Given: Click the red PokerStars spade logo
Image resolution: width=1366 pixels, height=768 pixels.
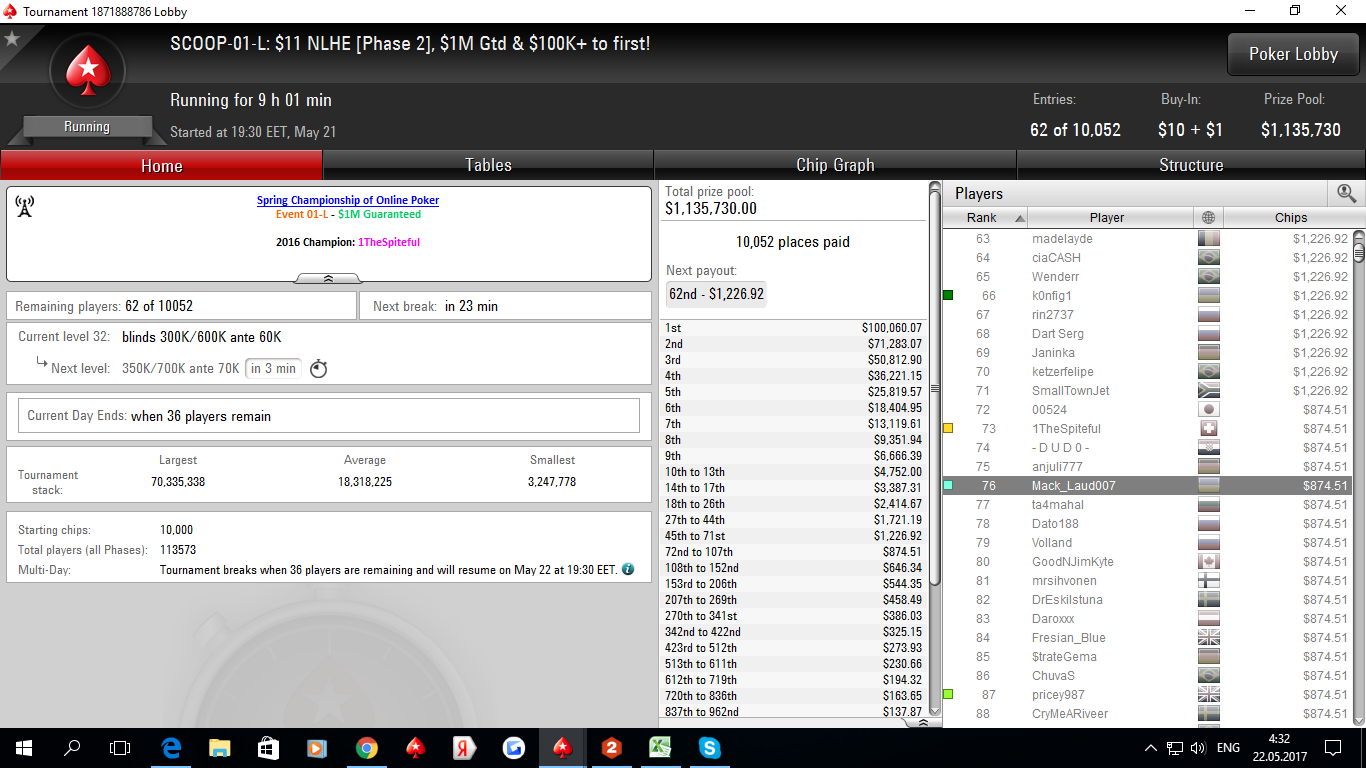Looking at the screenshot, I should 86,73.
